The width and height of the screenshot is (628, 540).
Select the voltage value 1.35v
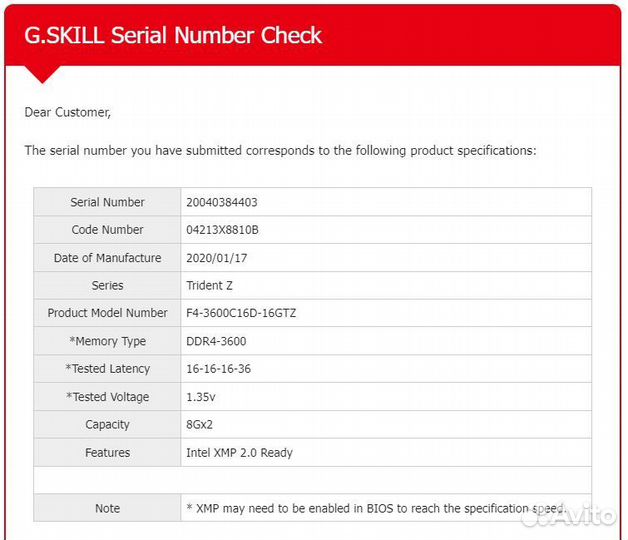click(201, 397)
